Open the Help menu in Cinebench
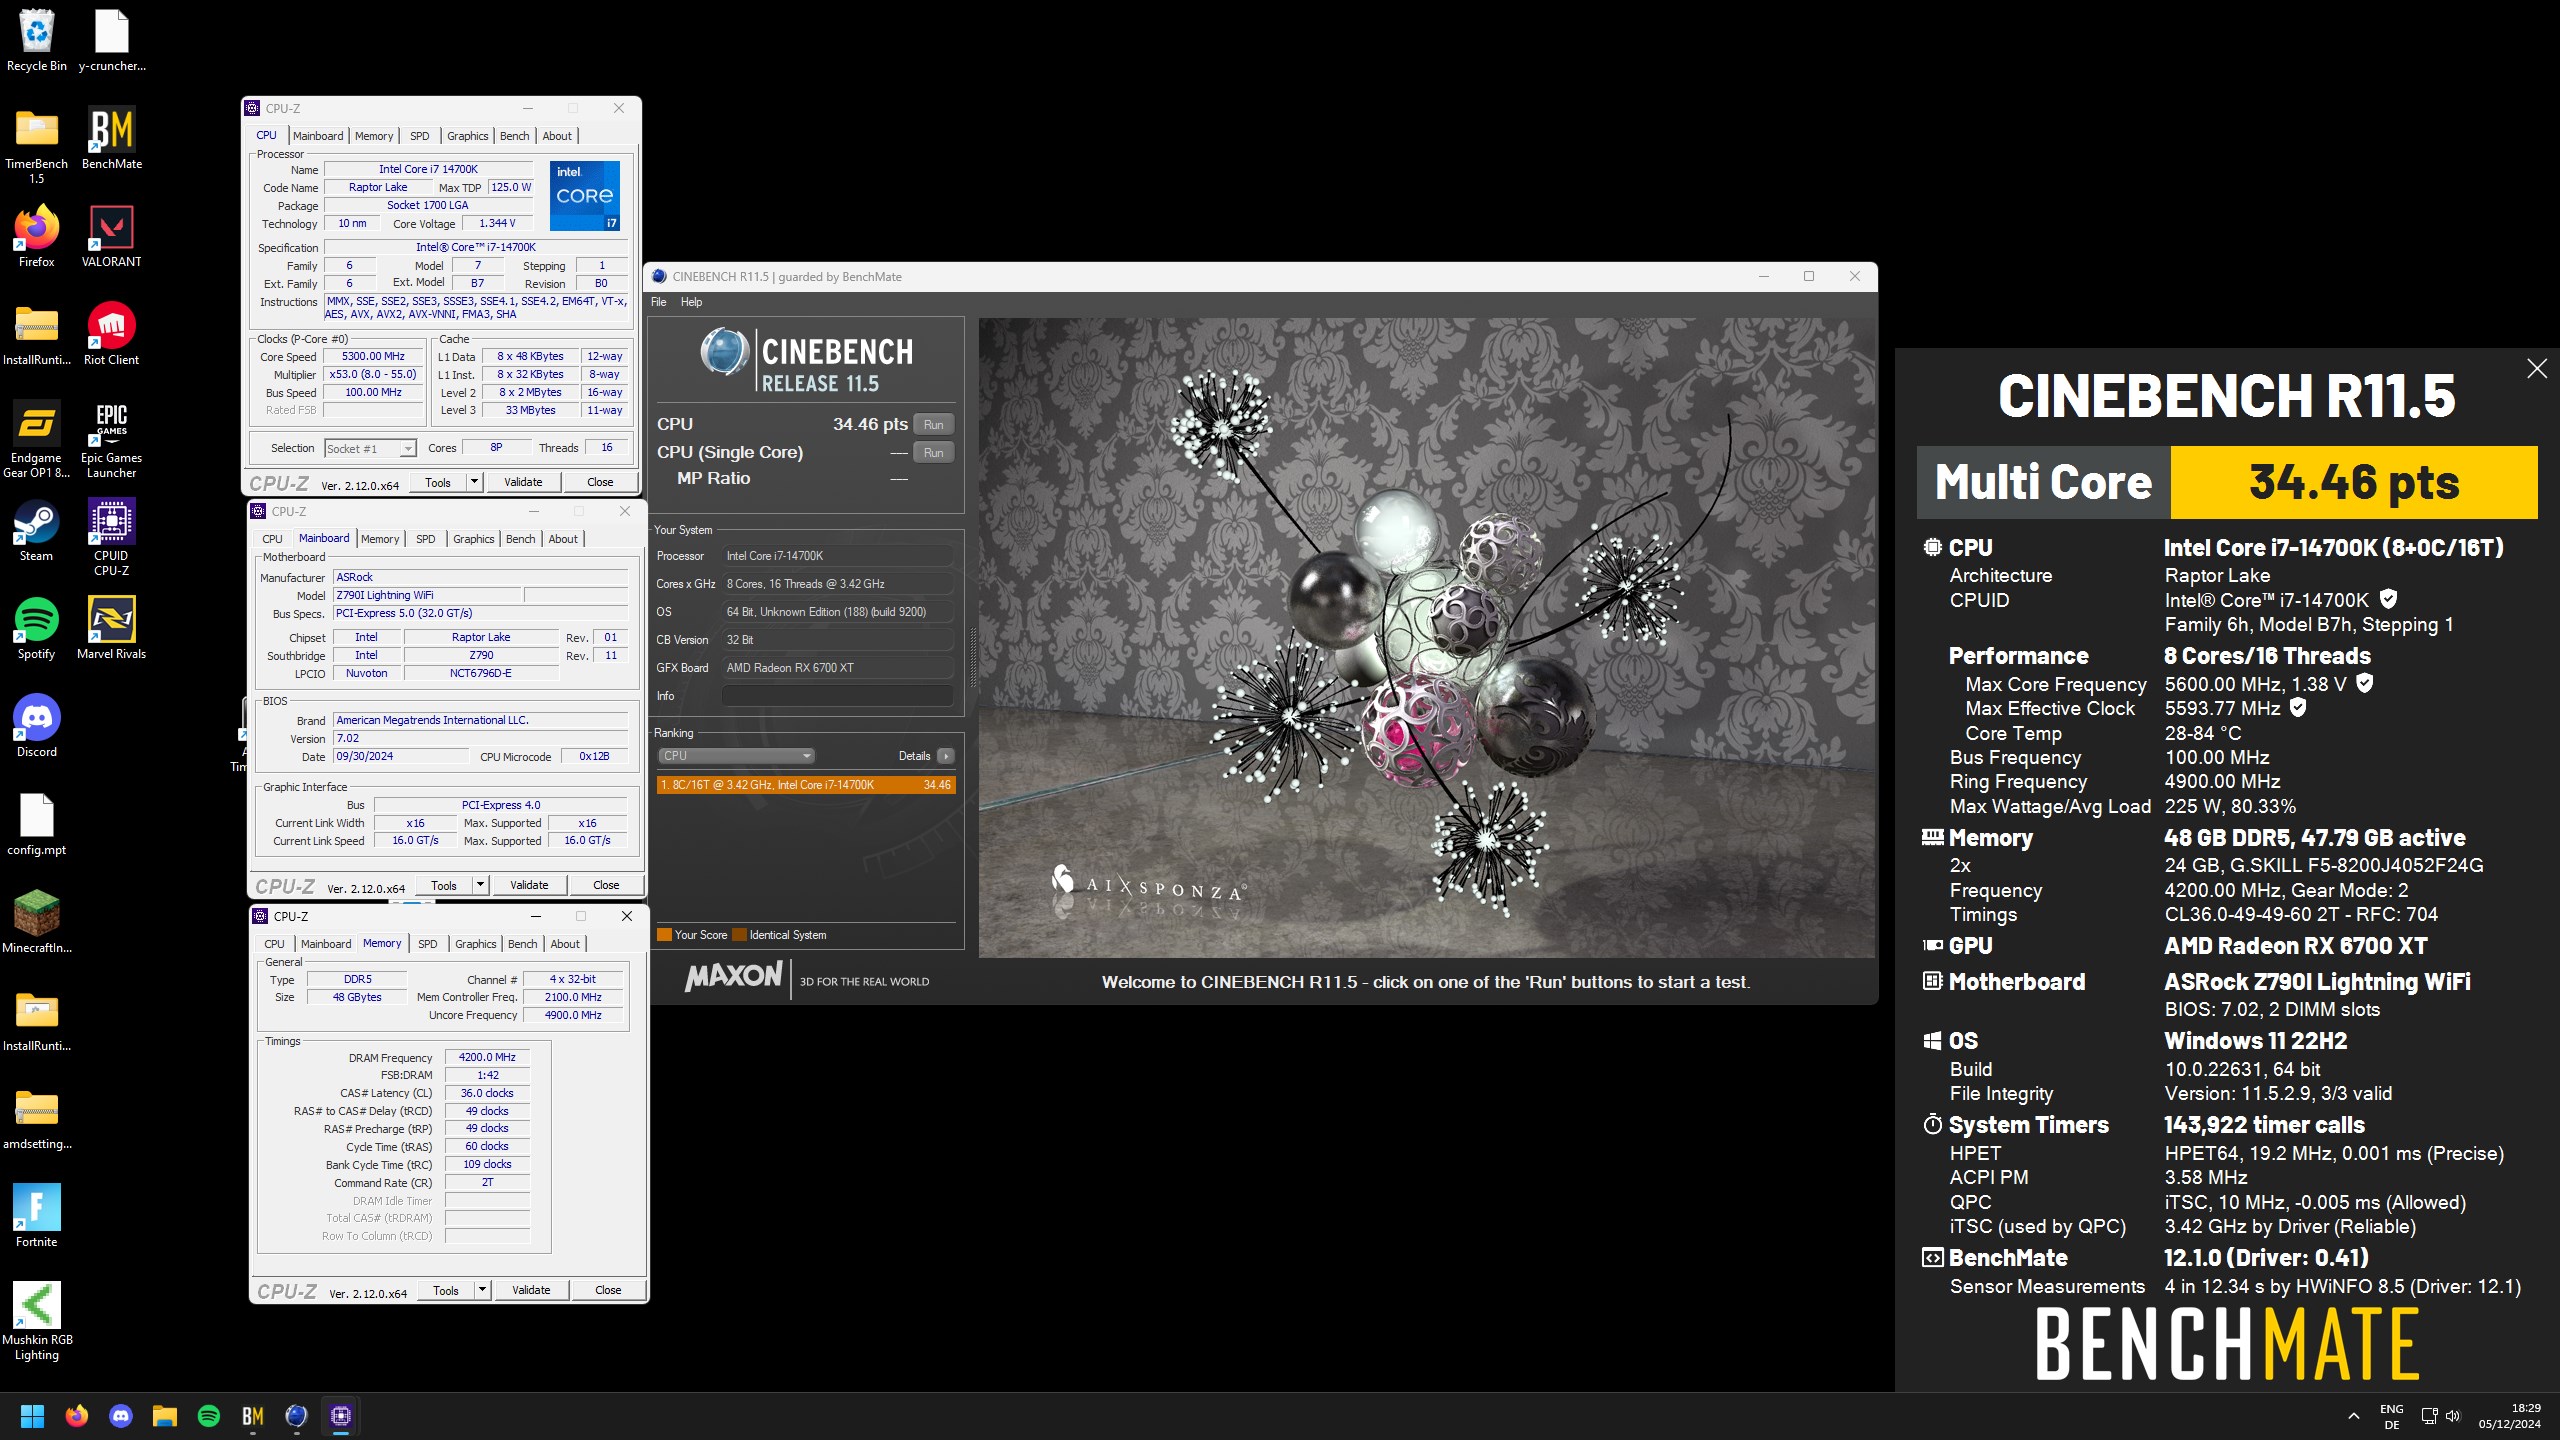 click(692, 302)
